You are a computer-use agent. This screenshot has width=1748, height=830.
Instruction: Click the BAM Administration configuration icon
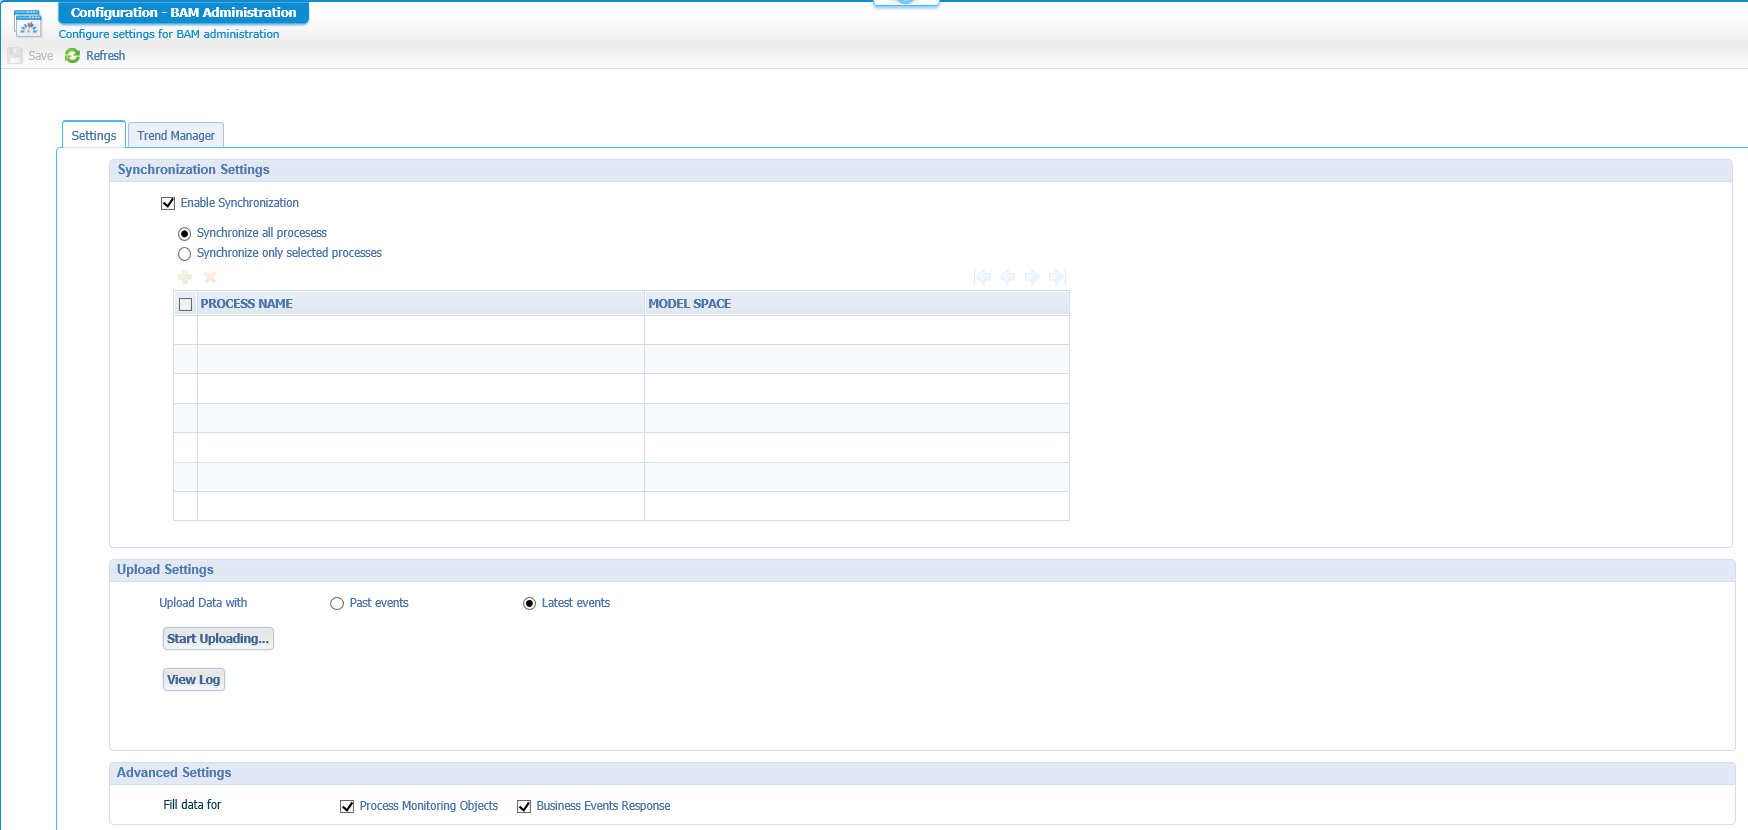tap(28, 24)
